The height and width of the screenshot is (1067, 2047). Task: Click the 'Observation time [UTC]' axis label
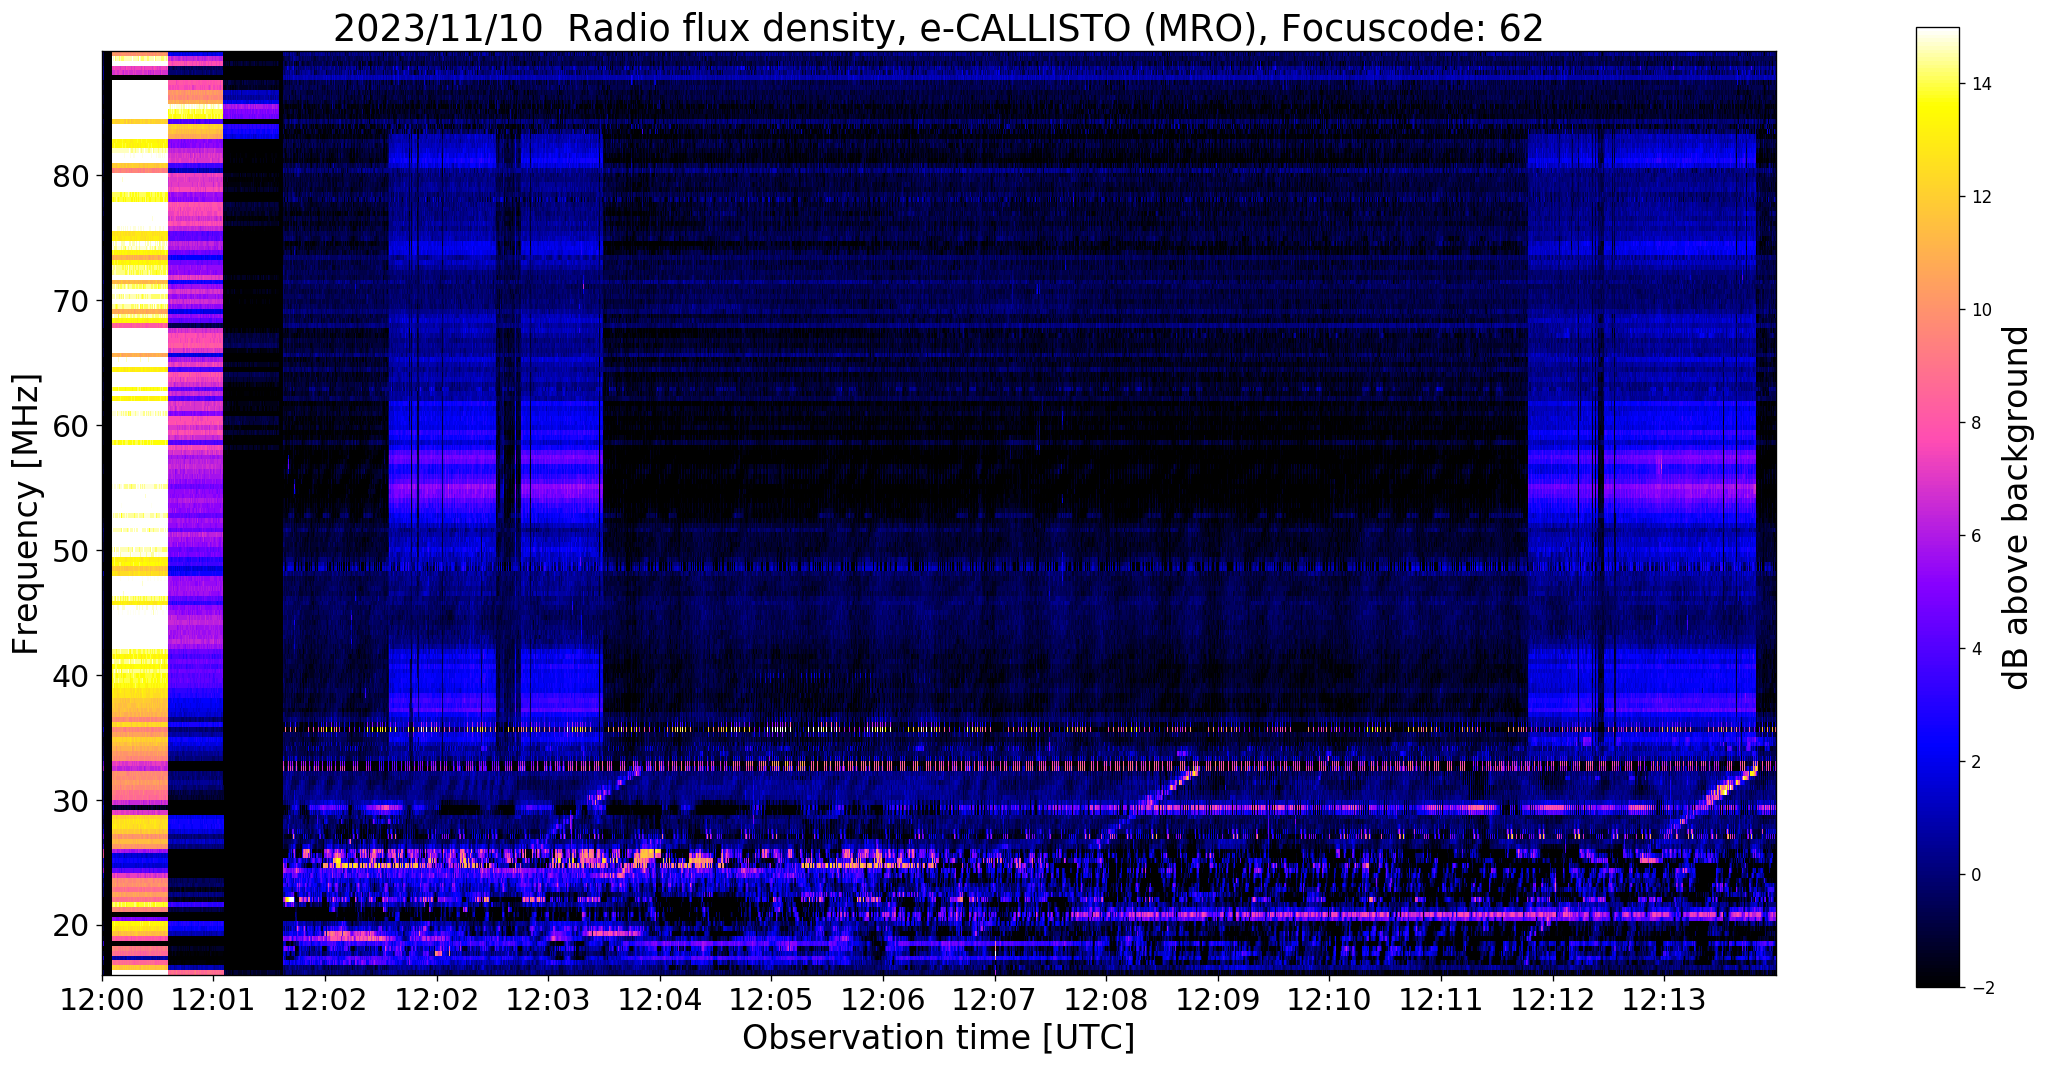tap(938, 1038)
